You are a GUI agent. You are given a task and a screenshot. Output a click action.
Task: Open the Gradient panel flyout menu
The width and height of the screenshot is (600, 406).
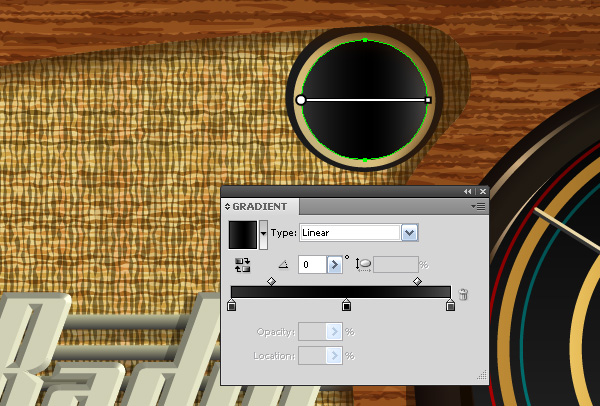[x=479, y=207]
